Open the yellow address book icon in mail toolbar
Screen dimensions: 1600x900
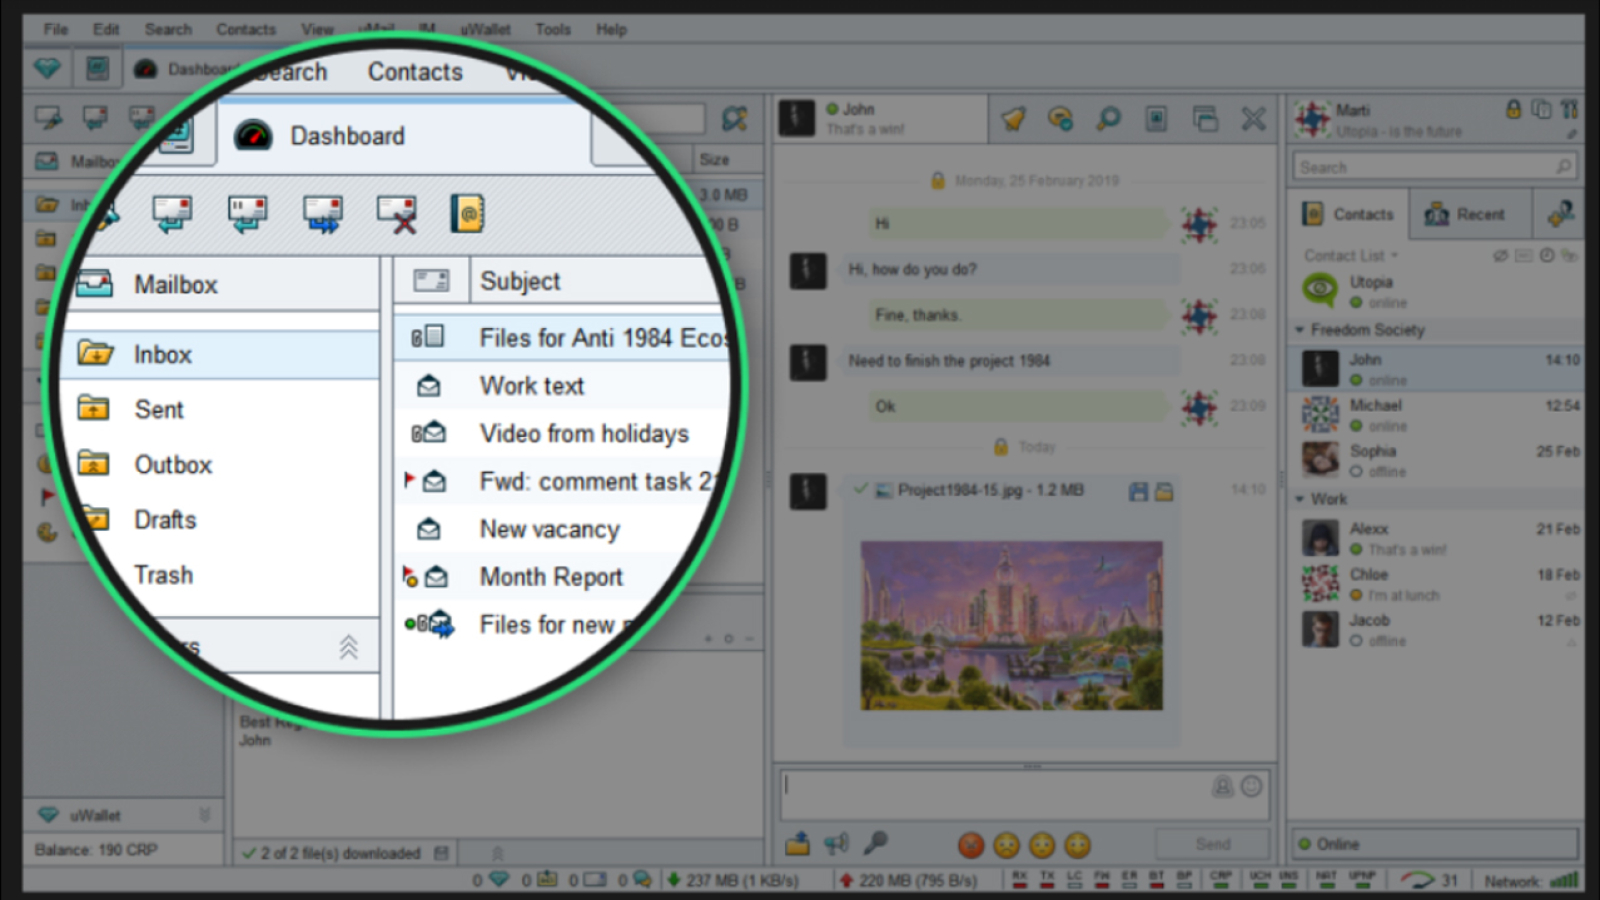(x=467, y=213)
